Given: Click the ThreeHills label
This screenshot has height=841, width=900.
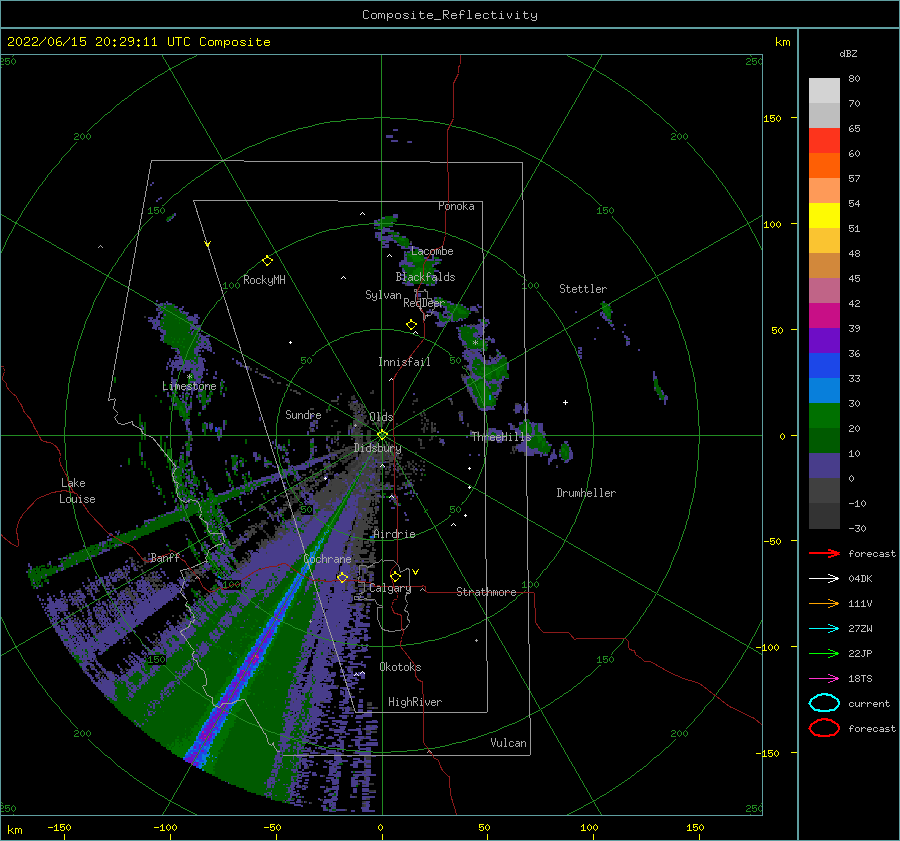Looking at the screenshot, I should (x=502, y=437).
